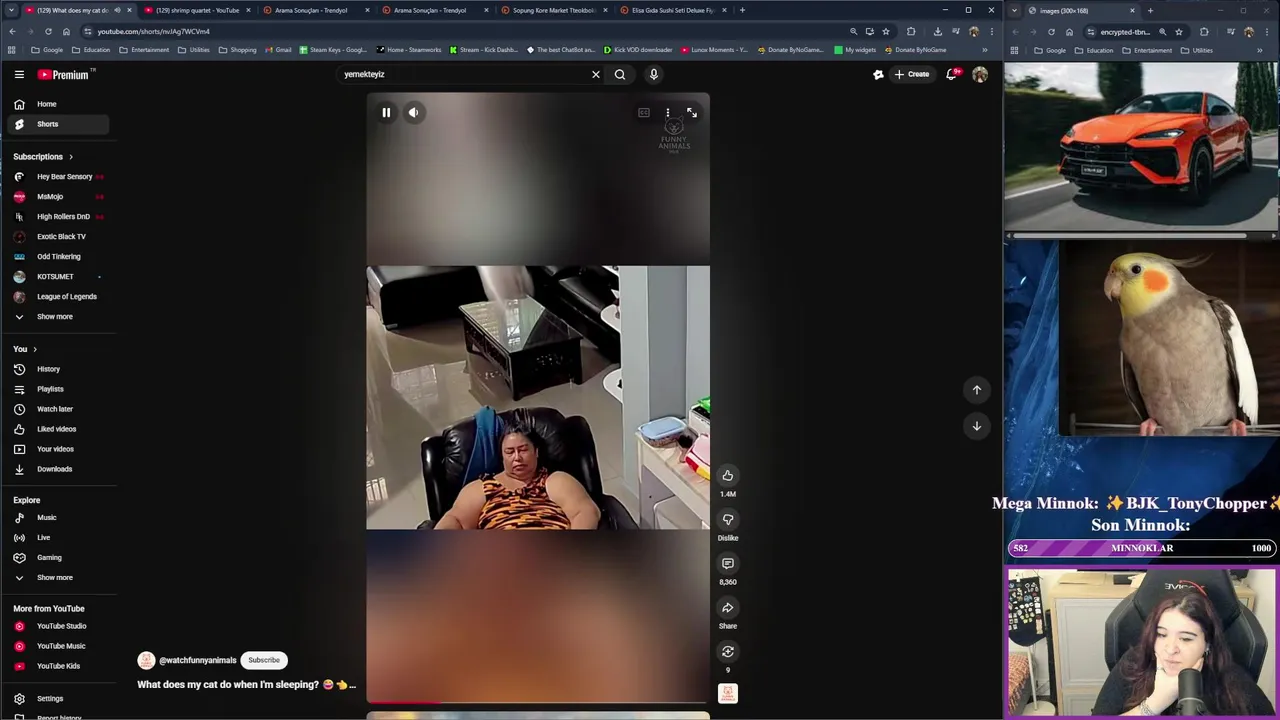Open Playlists in the sidebar
Viewport: 1280px width, 720px height.
click(60, 389)
